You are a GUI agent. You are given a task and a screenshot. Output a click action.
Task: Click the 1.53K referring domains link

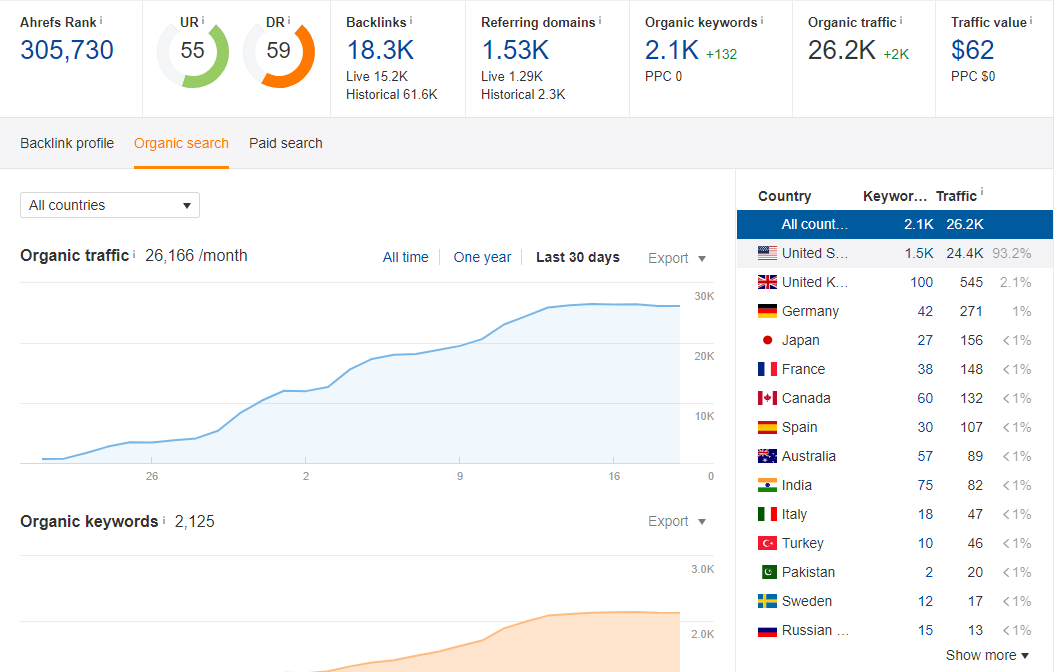click(515, 50)
